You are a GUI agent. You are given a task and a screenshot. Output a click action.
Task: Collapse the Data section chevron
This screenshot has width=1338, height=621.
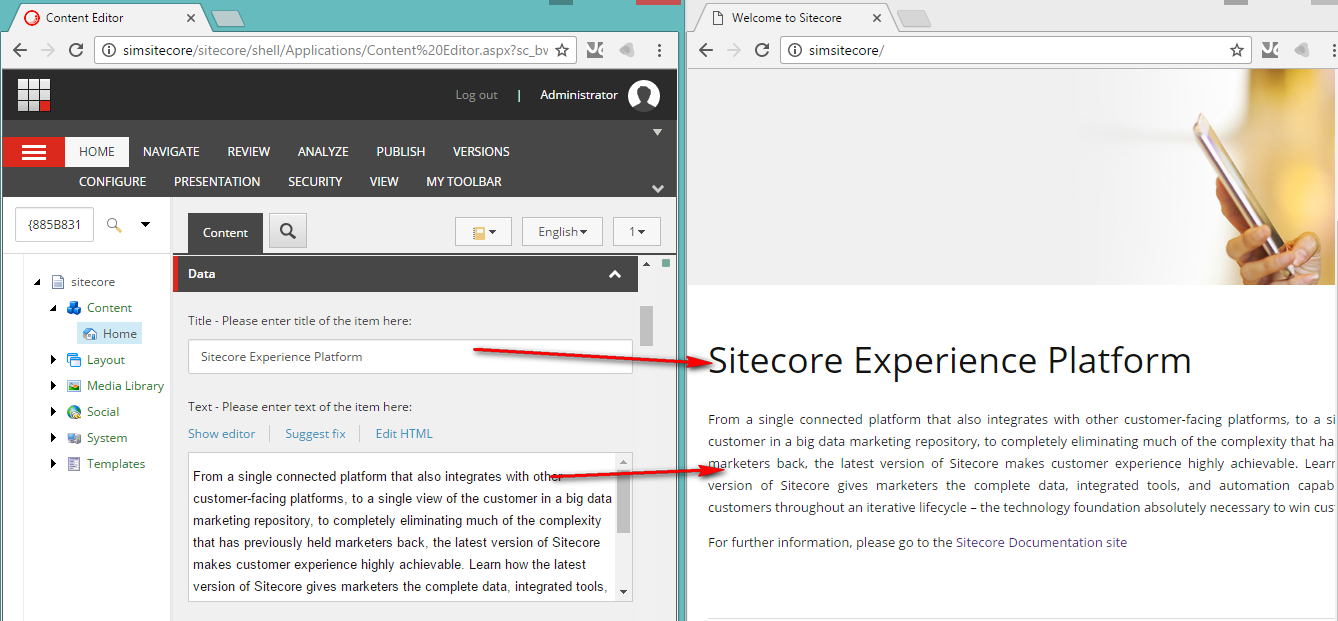[x=615, y=274]
